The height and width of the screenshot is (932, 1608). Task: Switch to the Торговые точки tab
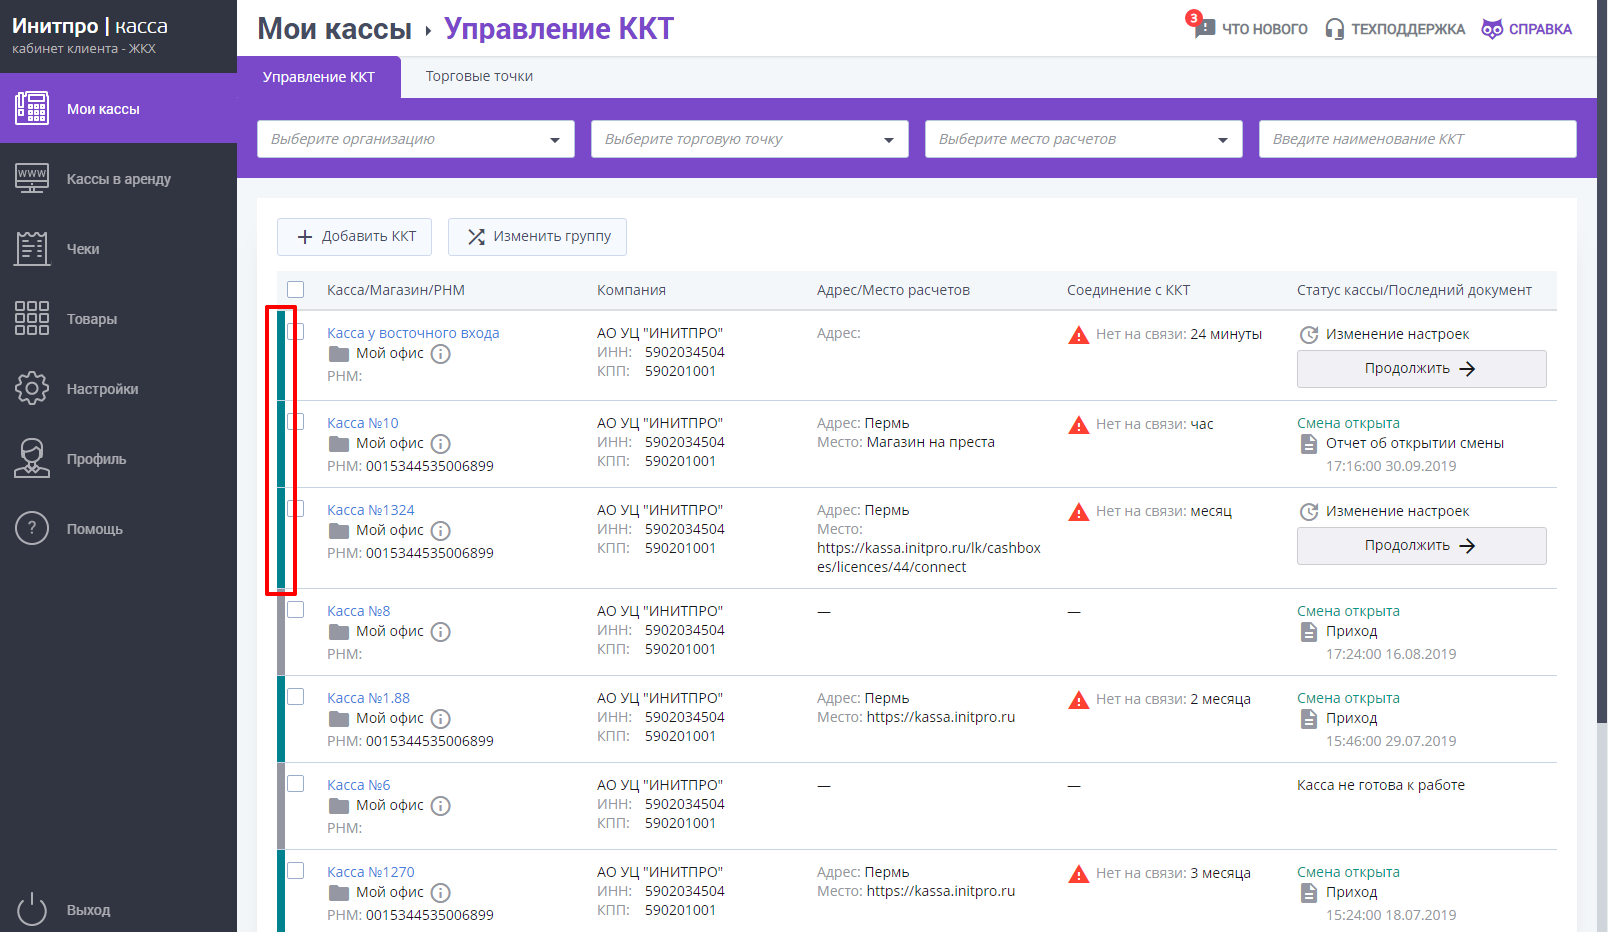click(479, 77)
